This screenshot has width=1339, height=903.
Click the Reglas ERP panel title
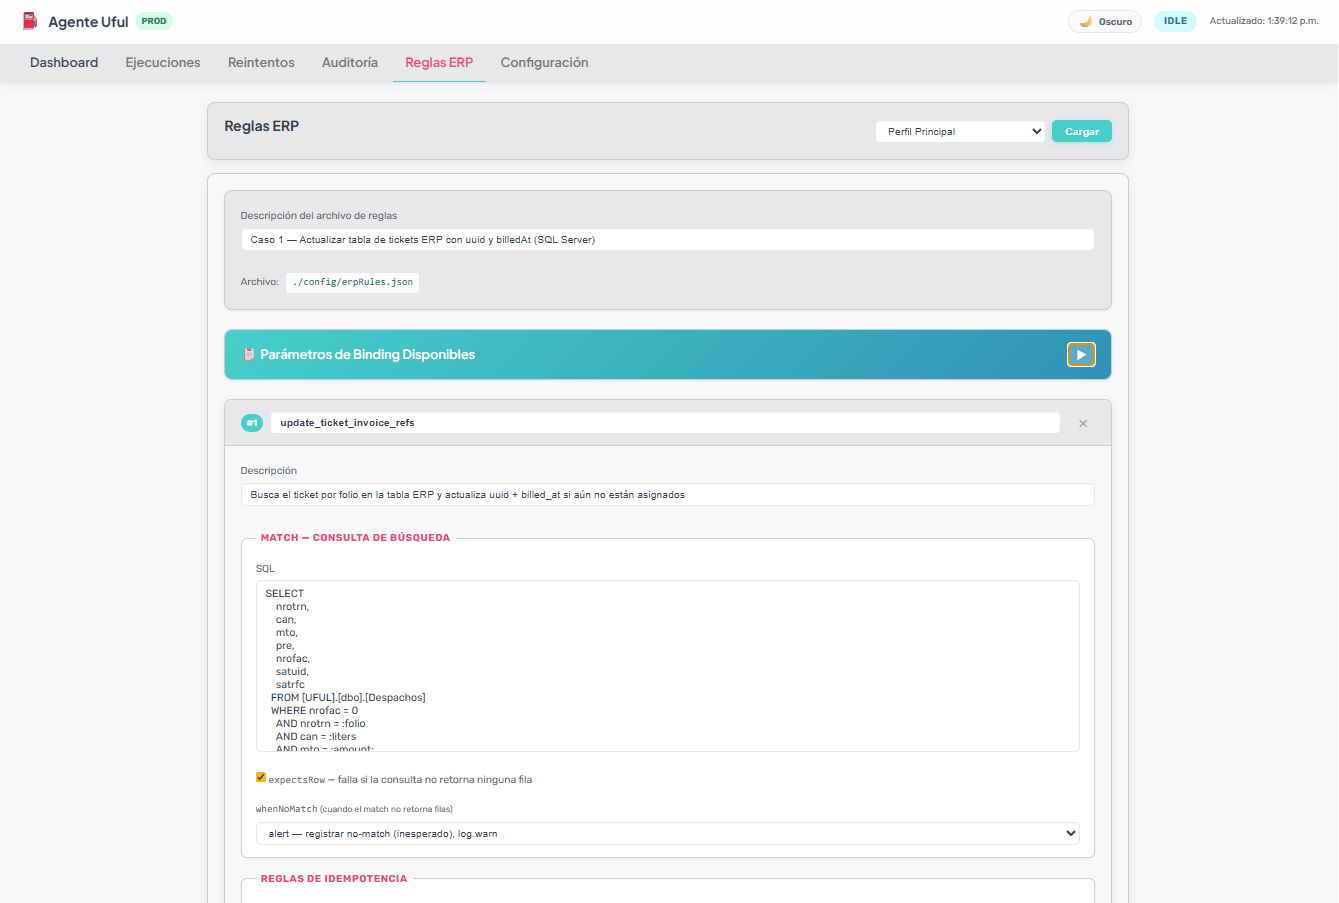(262, 126)
